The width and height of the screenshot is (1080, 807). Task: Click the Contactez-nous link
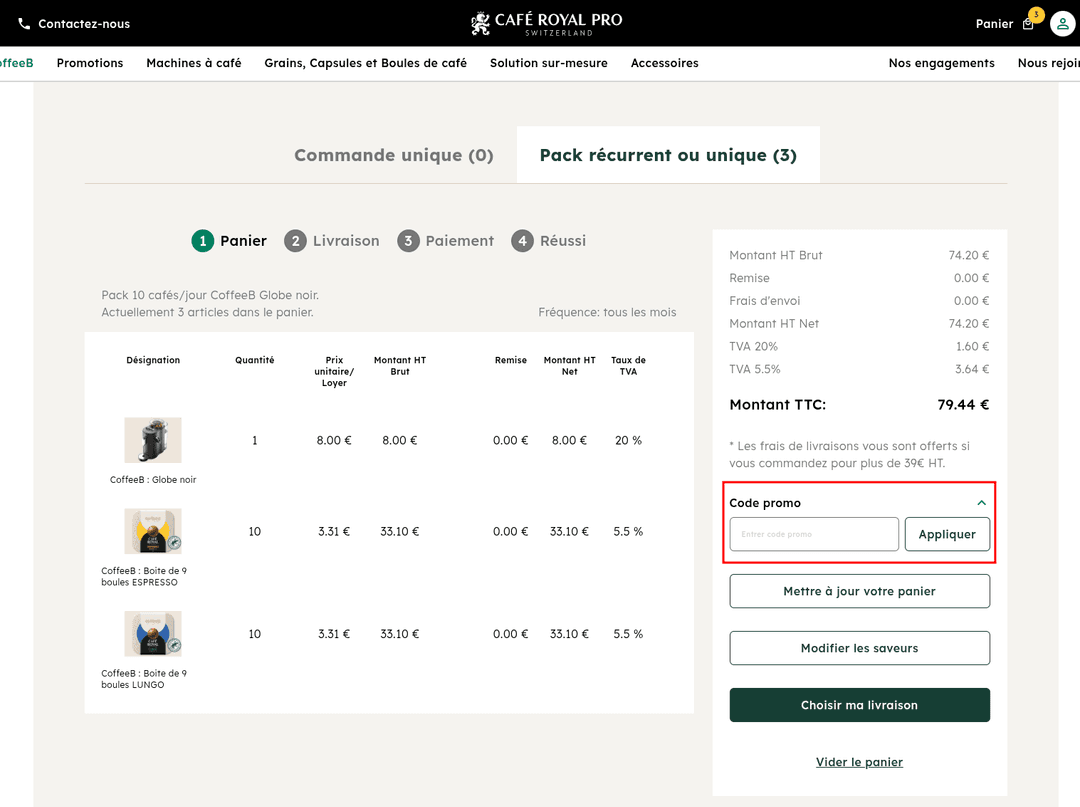click(x=84, y=23)
